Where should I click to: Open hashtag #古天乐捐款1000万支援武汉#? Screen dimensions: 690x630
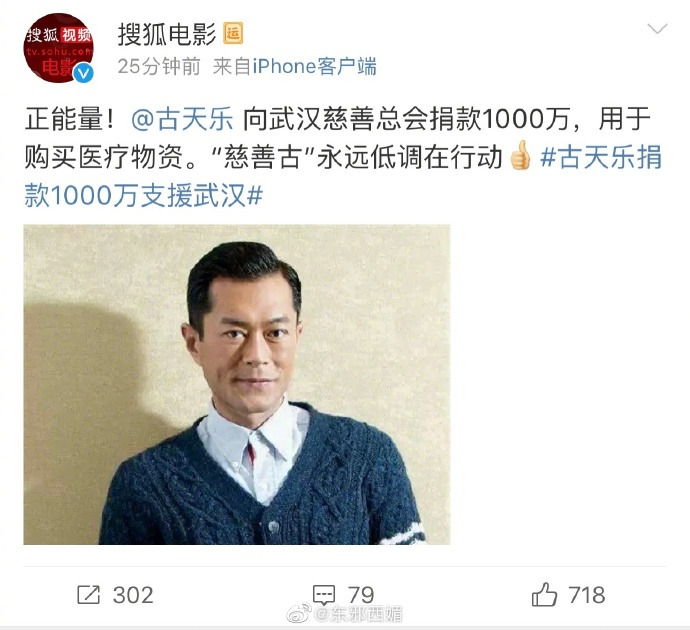[343, 176]
